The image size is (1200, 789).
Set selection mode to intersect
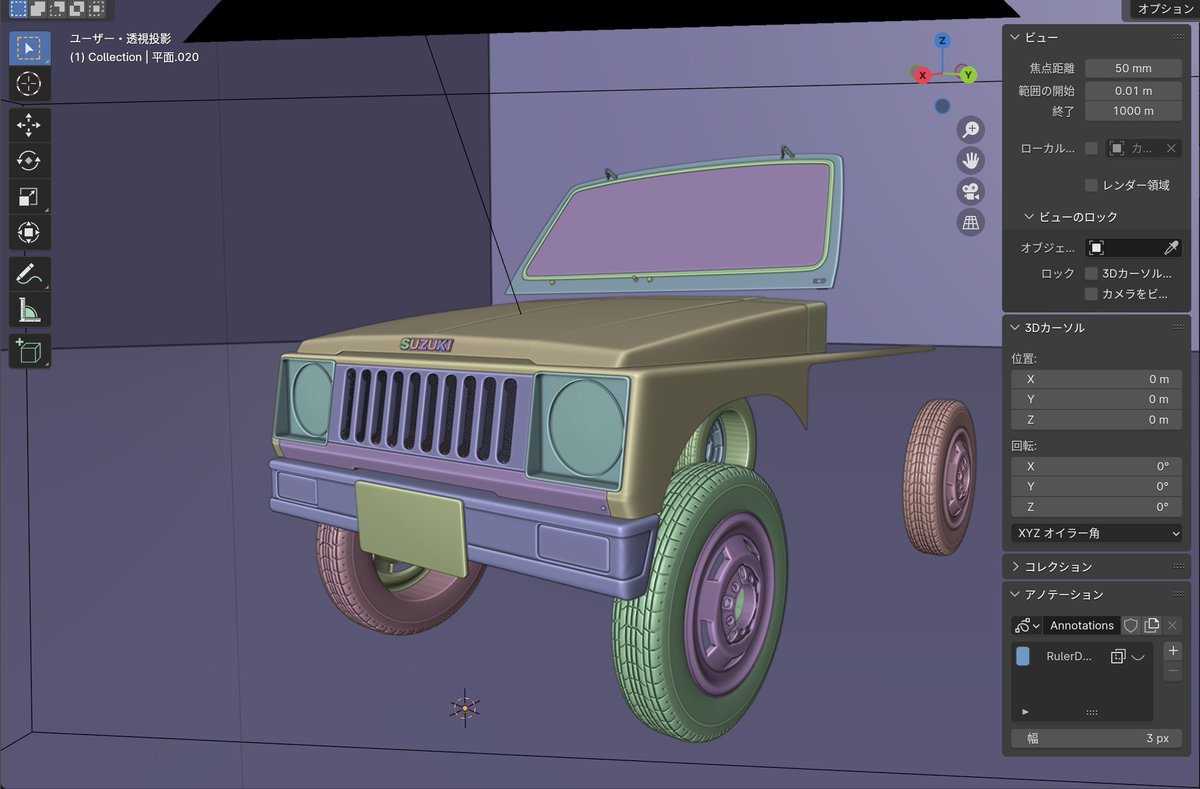tap(95, 9)
